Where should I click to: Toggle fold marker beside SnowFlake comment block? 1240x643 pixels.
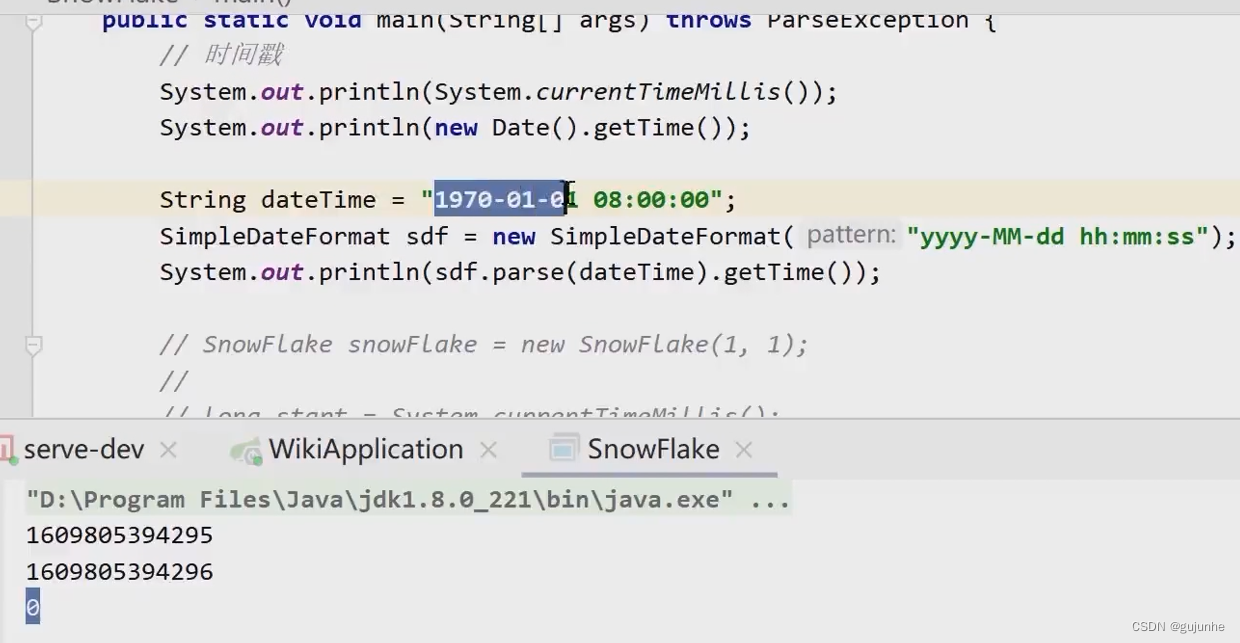tap(33, 346)
